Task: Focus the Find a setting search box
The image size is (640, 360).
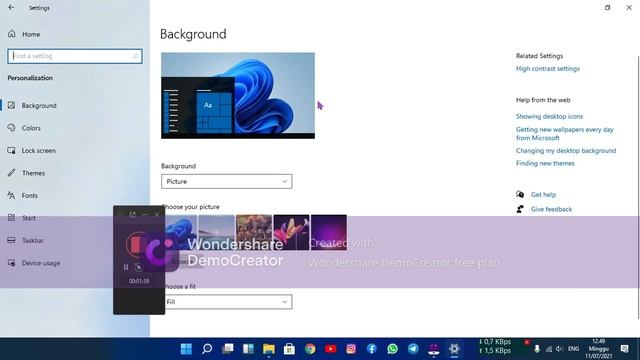Action: 75,56
